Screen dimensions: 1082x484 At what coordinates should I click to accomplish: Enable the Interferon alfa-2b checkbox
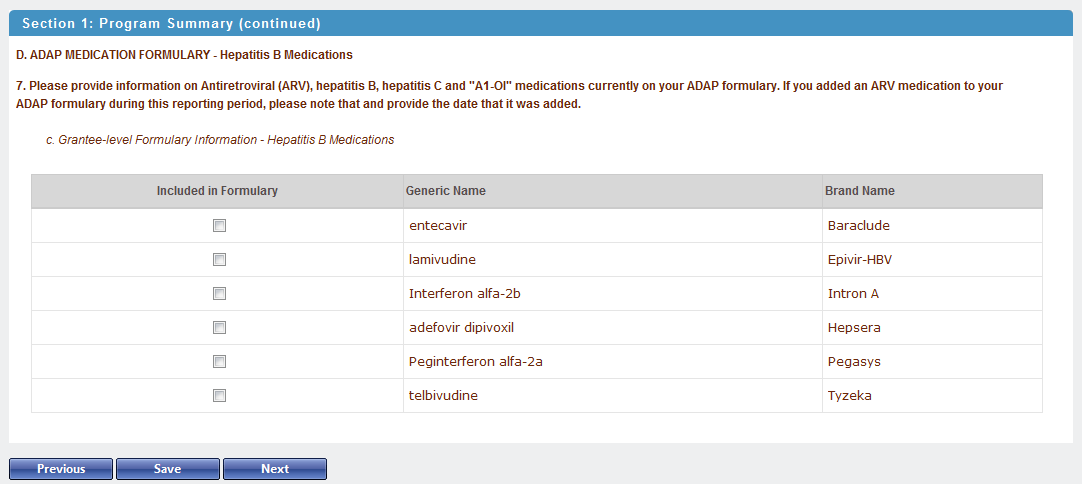click(219, 294)
